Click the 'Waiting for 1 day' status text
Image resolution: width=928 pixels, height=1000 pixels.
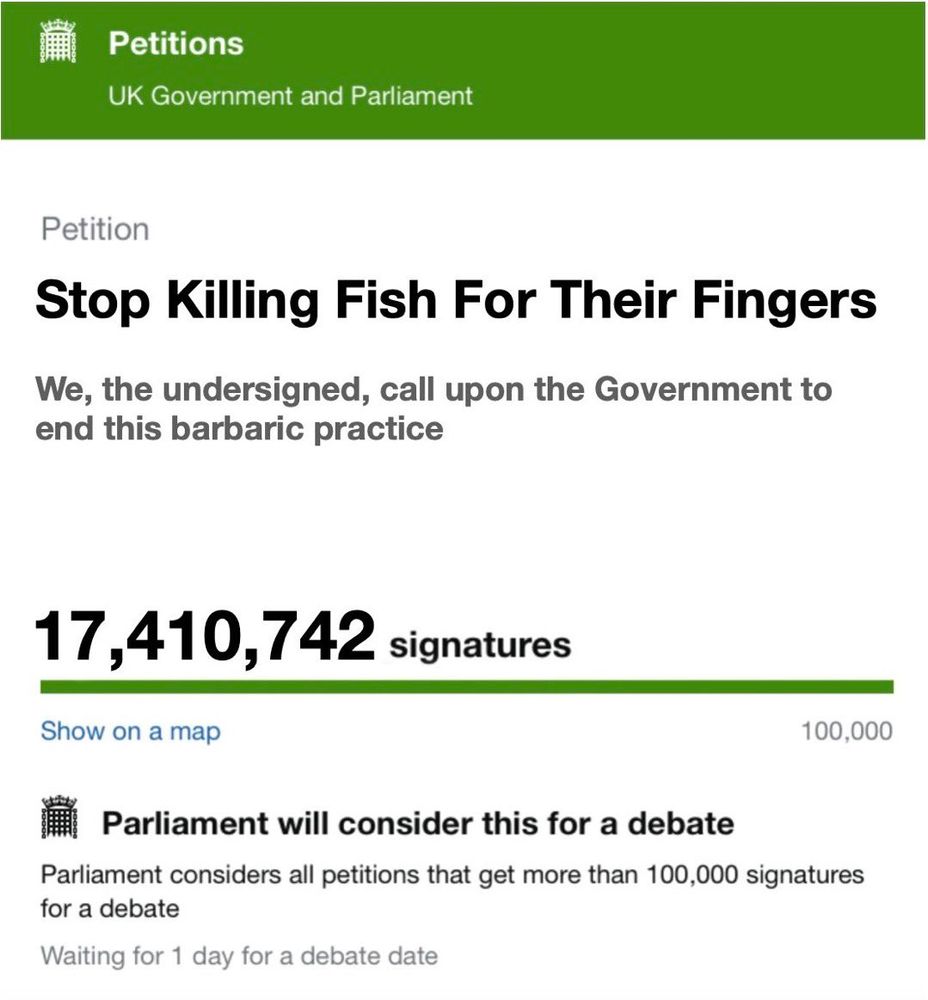[239, 957]
